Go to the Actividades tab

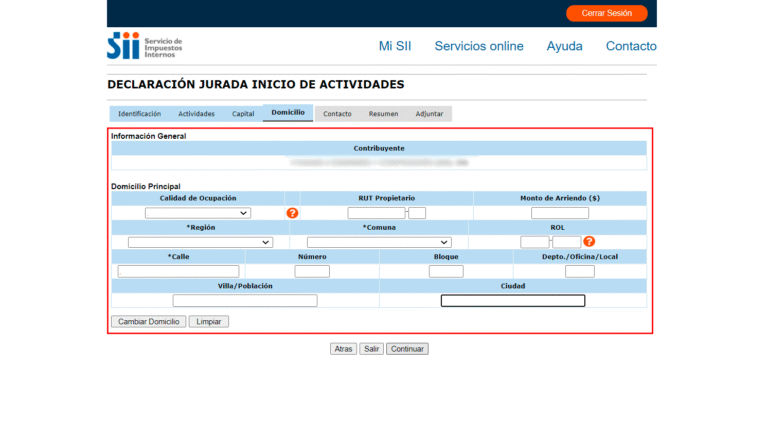point(196,114)
